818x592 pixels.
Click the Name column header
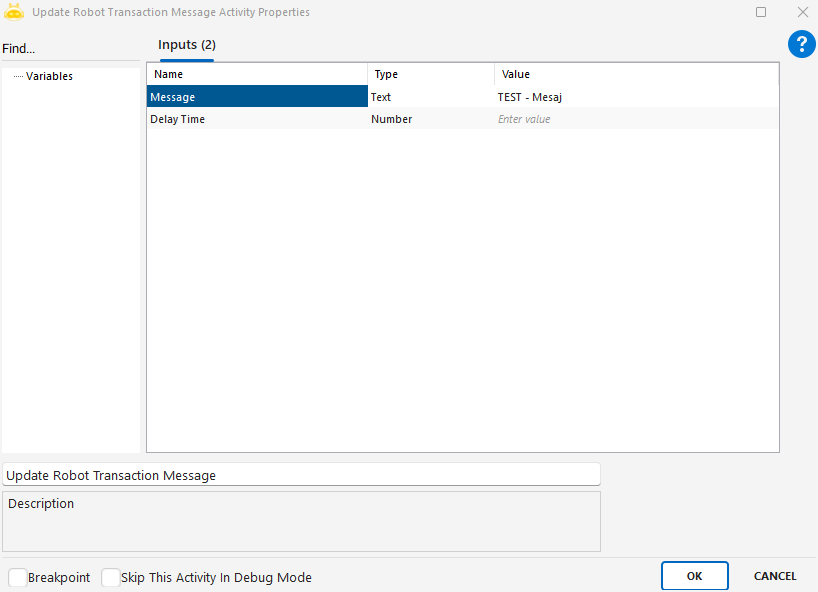coord(257,74)
